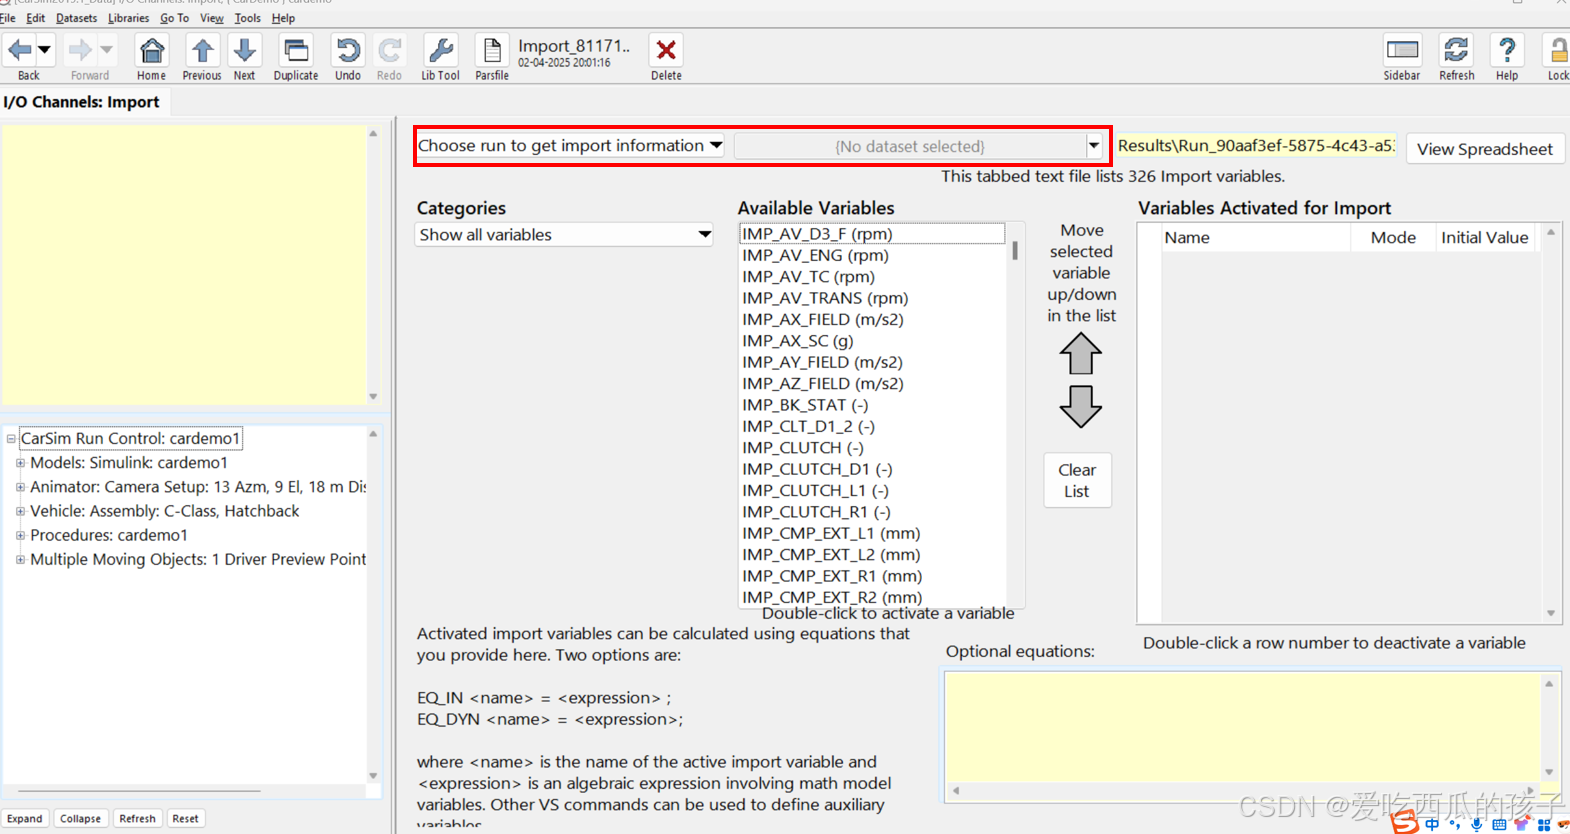Click the Back arrow icon
Screen dimensions: 1570x834
19,49
